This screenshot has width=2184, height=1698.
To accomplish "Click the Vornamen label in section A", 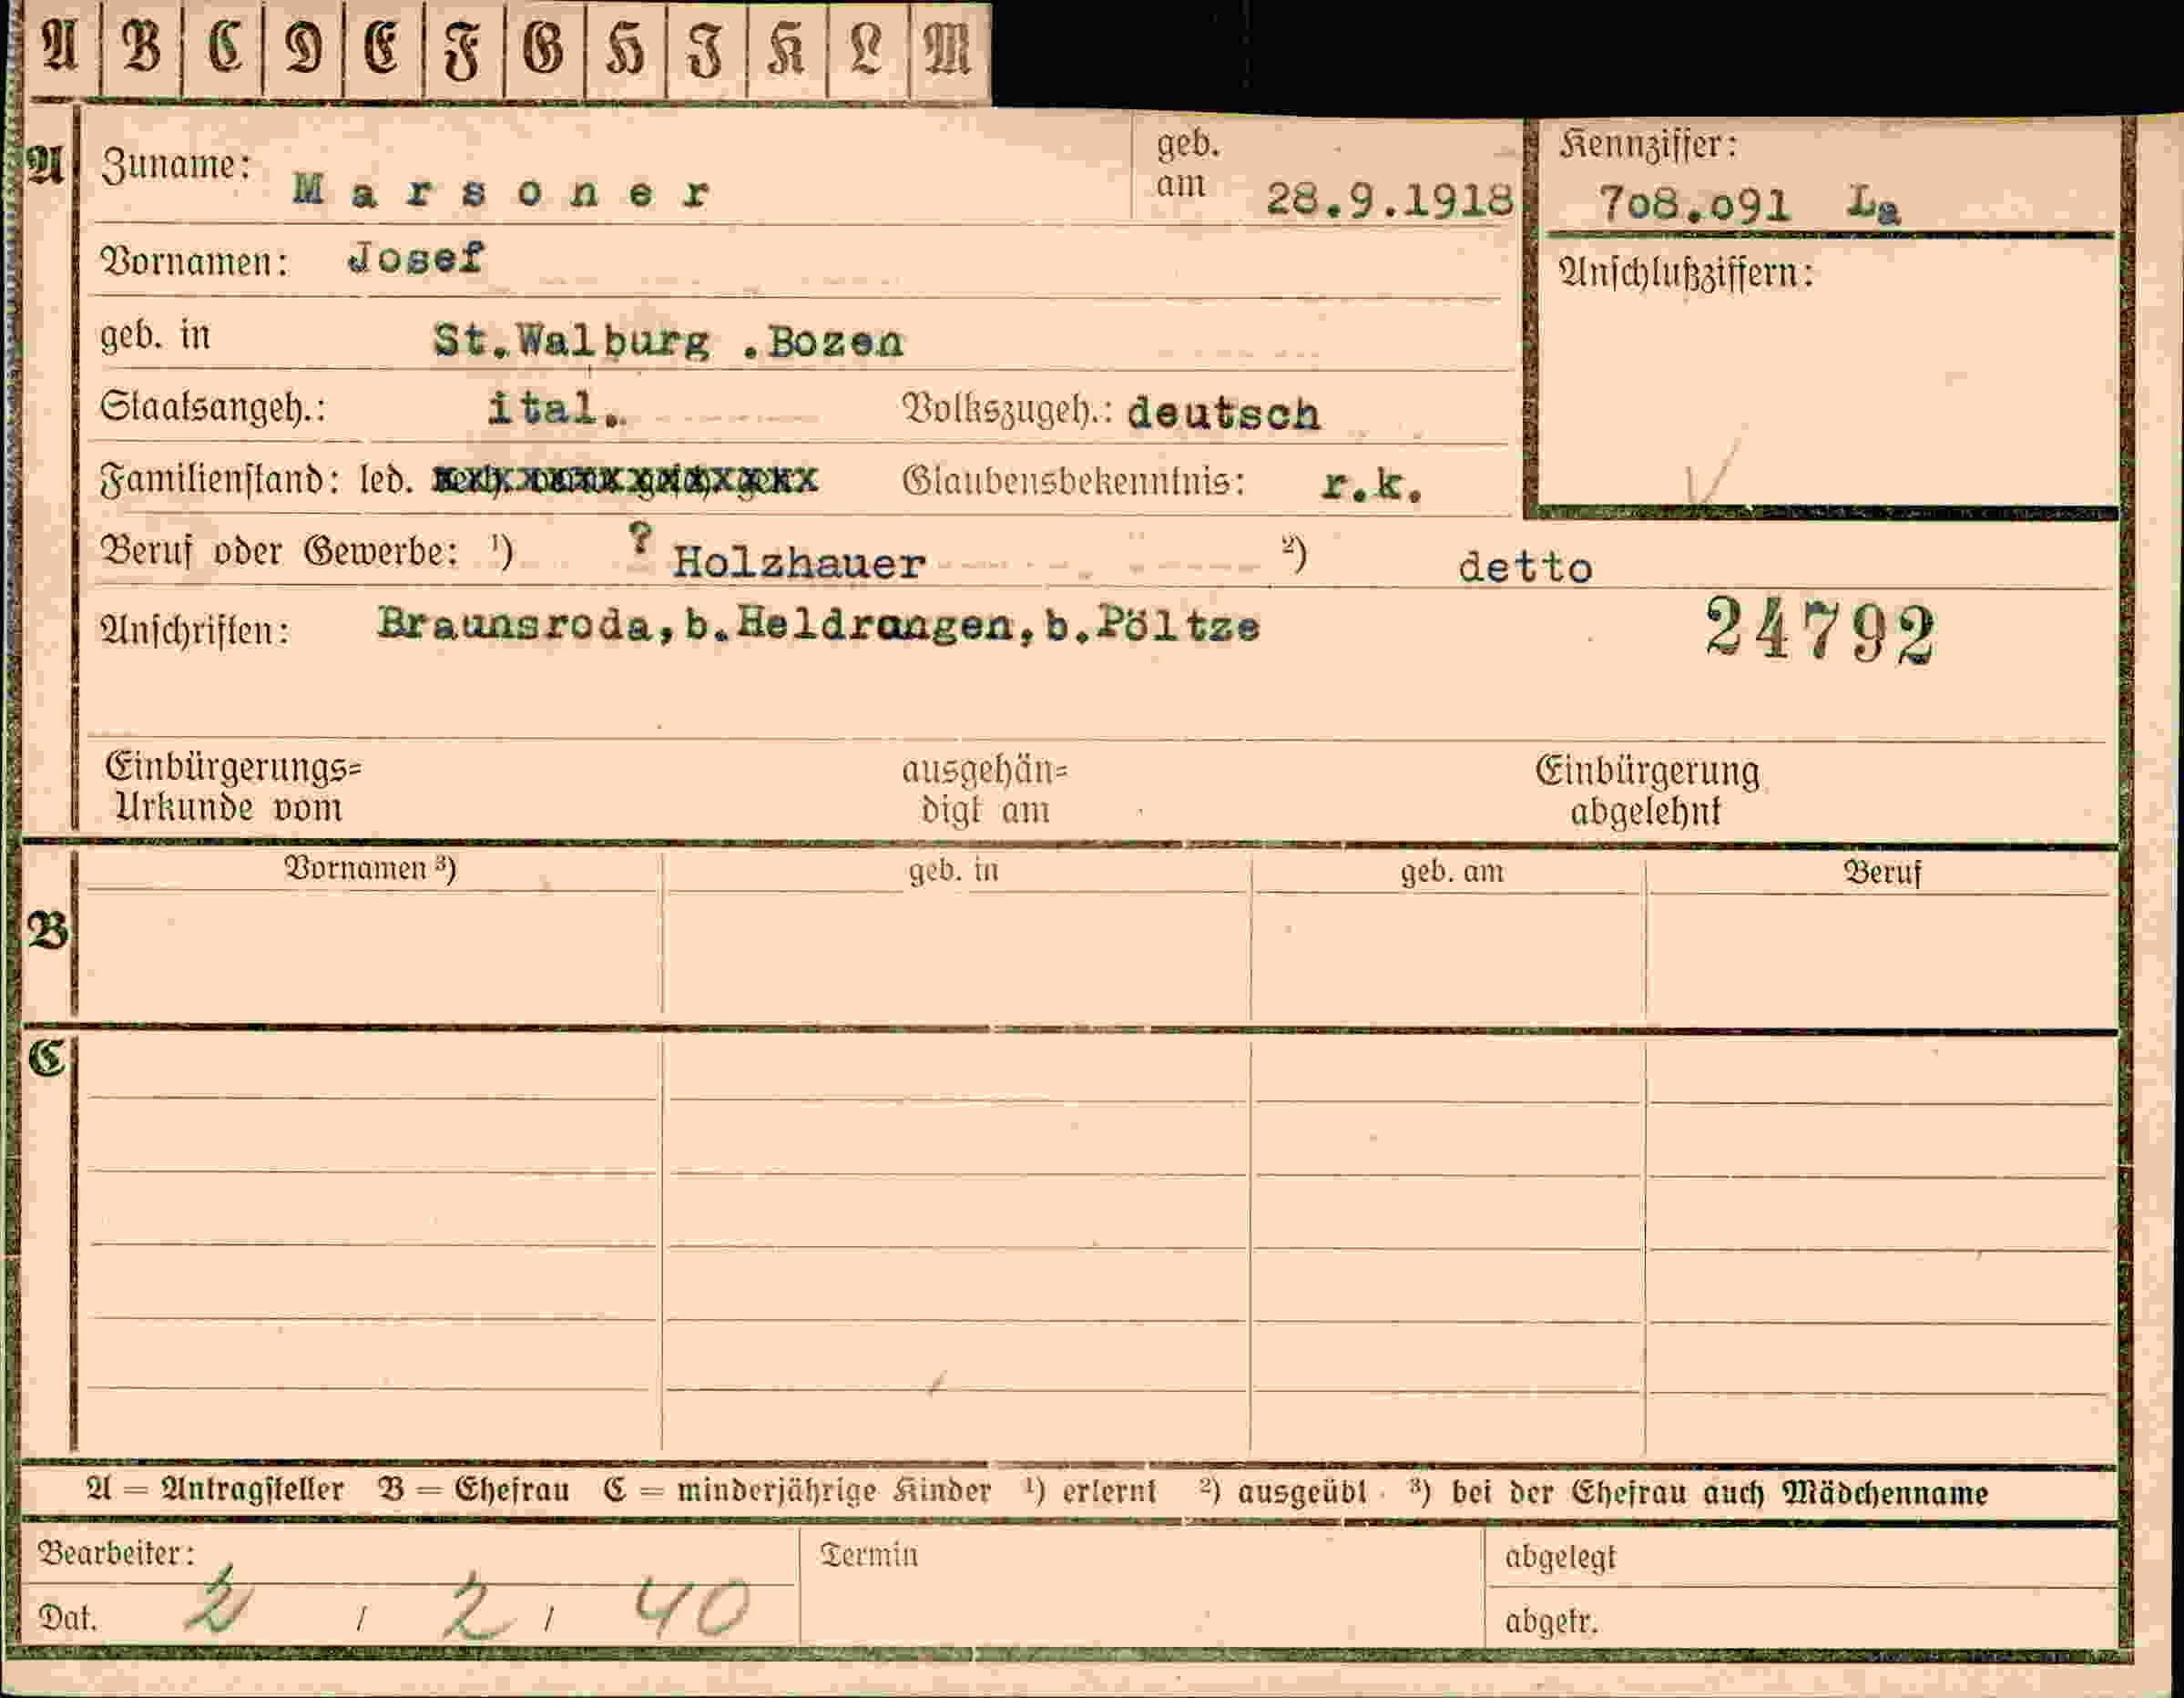I will click(194, 262).
